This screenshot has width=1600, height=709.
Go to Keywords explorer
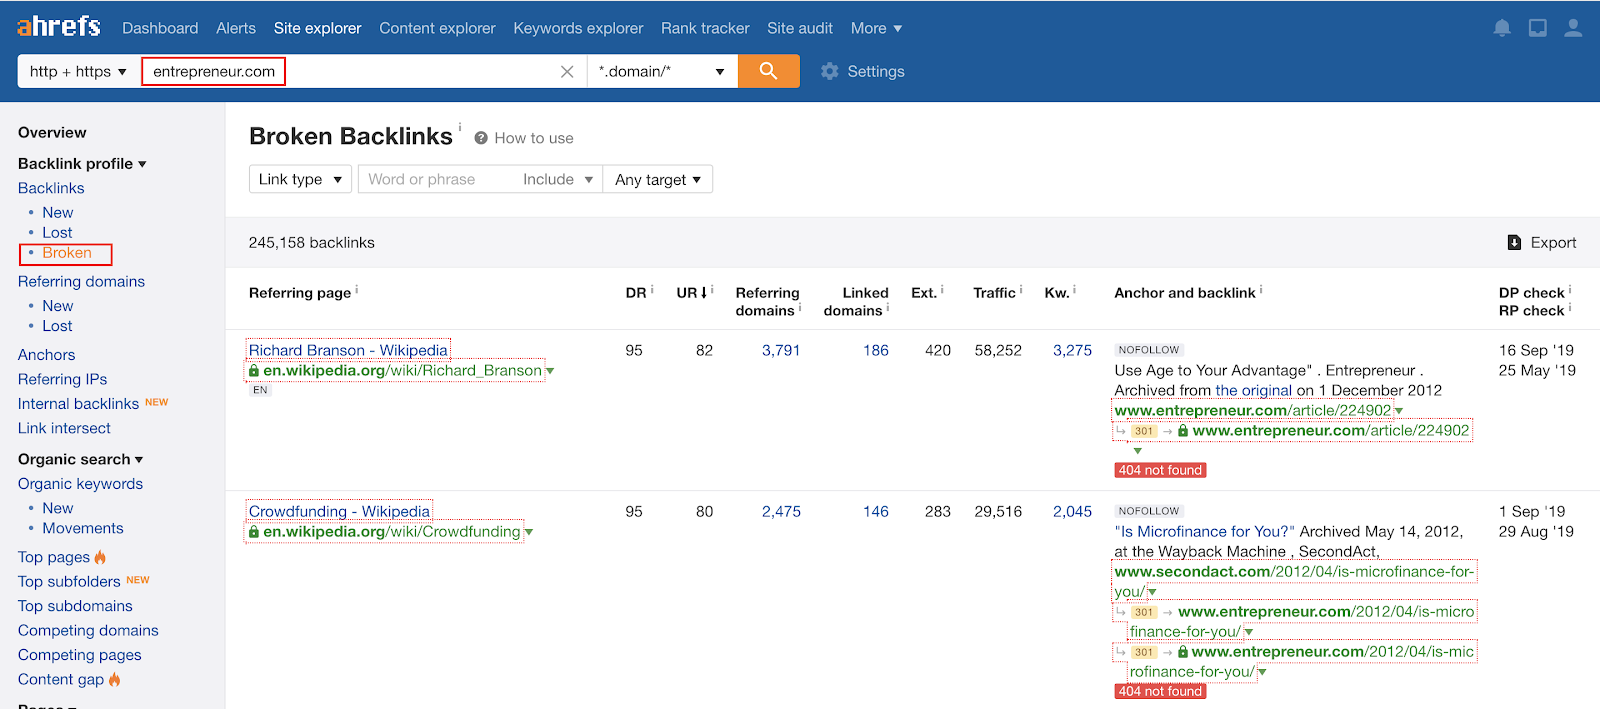point(578,28)
